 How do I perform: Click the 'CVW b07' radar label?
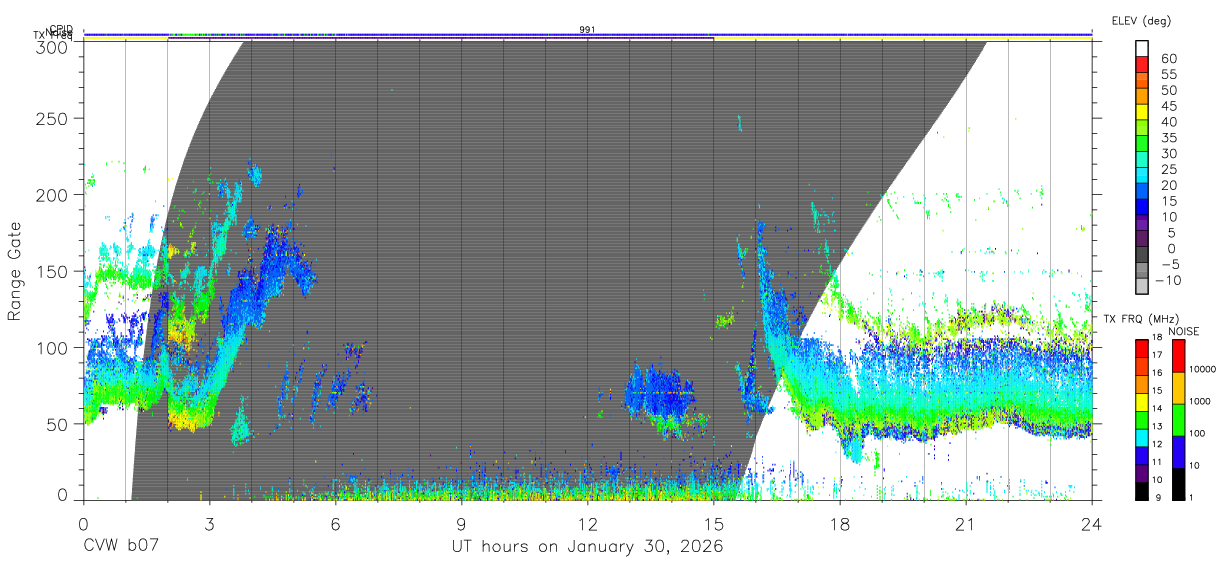tap(120, 547)
